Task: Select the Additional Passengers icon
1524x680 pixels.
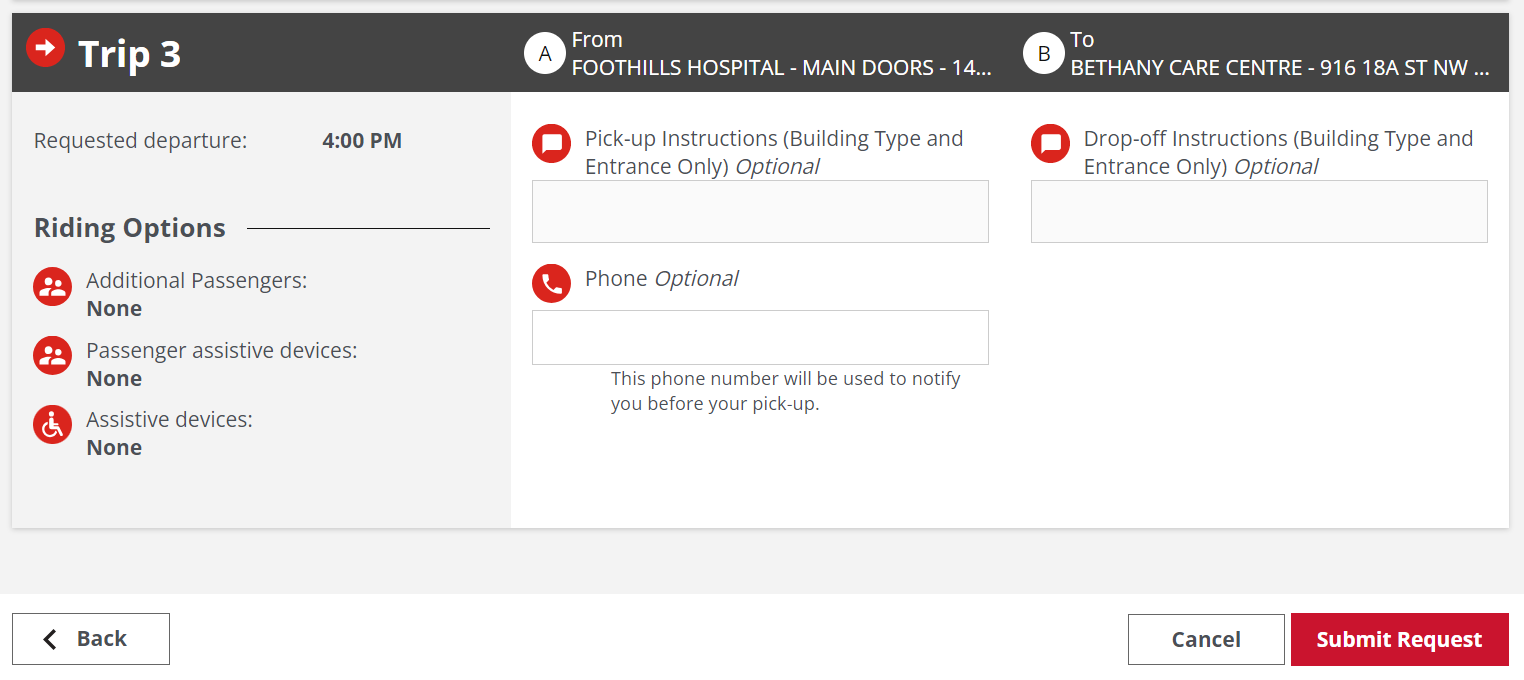Action: [x=51, y=287]
